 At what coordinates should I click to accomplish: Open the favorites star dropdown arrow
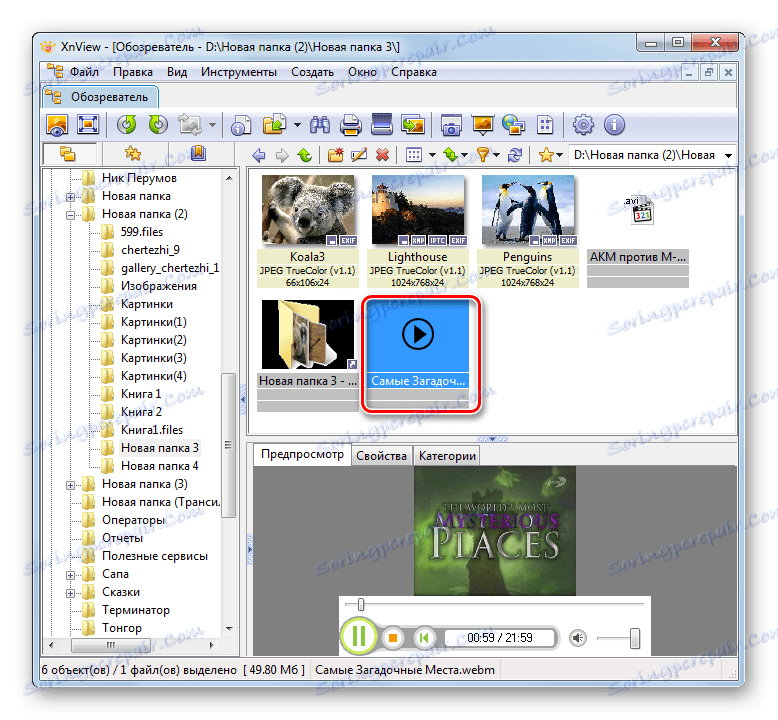559,155
